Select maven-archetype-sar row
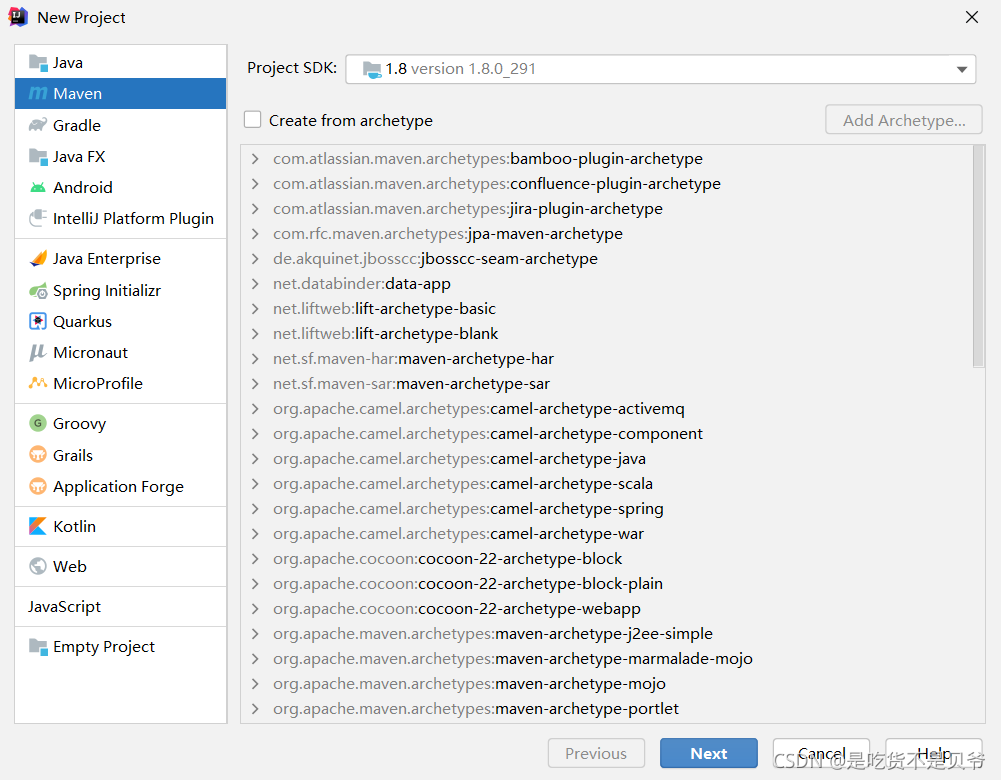Screen dimensions: 1001x780 [606, 384]
